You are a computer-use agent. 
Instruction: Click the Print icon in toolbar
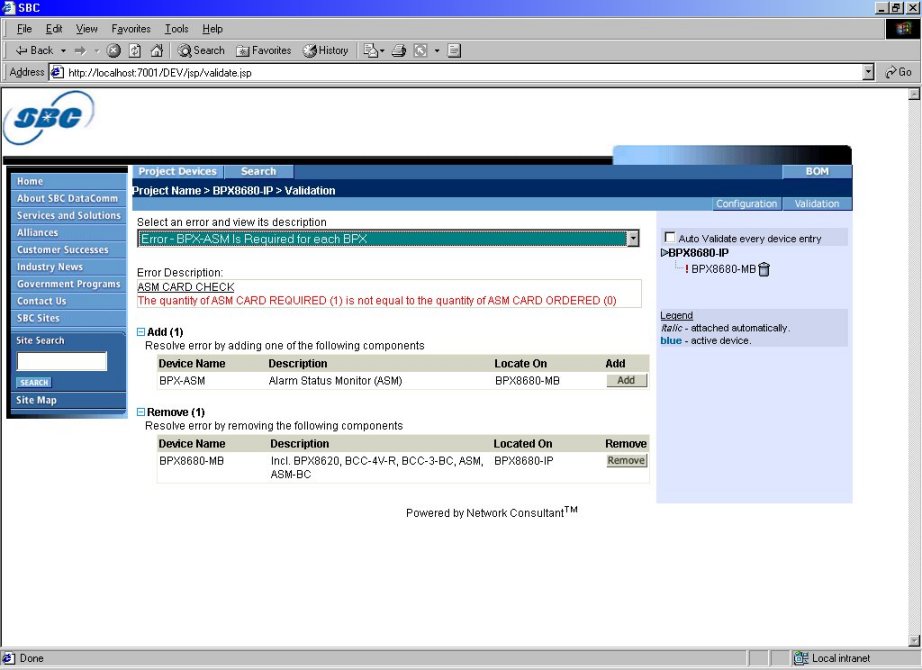tap(399, 50)
